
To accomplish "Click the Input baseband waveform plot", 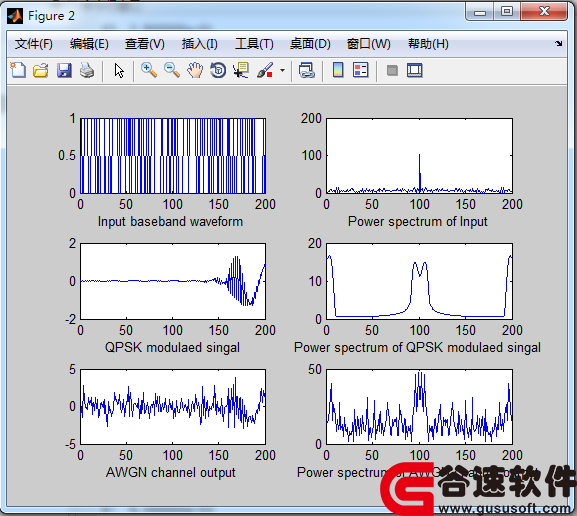I will pyautogui.click(x=173, y=156).
